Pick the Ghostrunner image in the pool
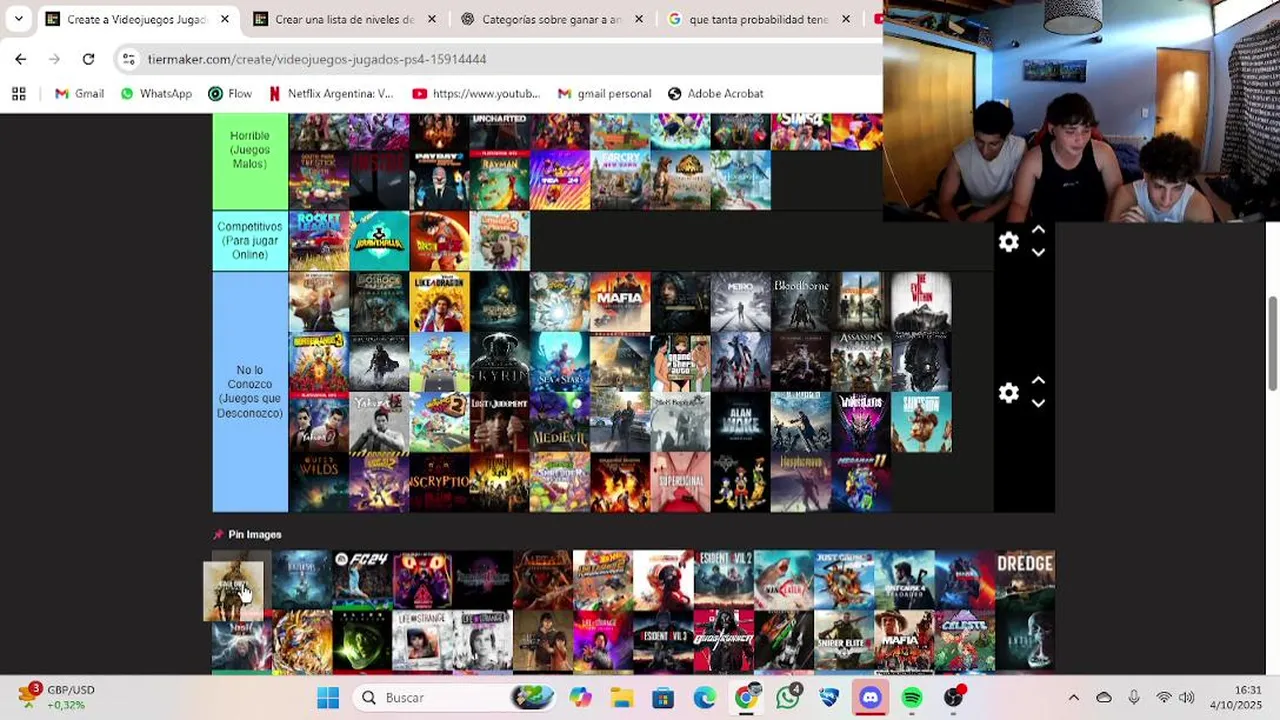 [x=724, y=640]
